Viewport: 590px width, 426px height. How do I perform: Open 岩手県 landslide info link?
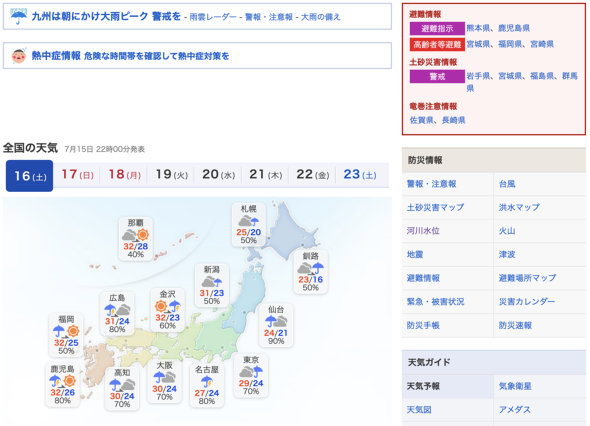click(478, 76)
